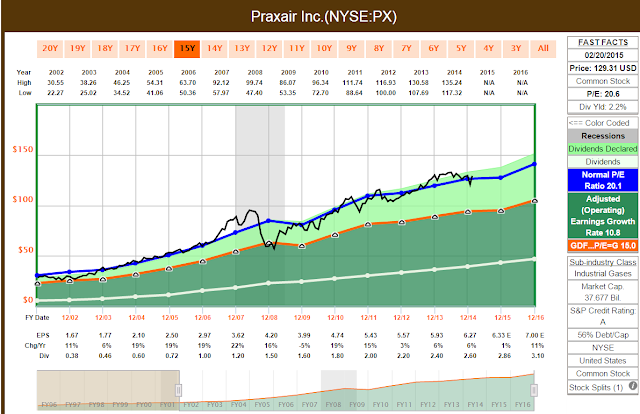Click the $150 axis label
The height and width of the screenshot is (414, 640).
pos(23,149)
